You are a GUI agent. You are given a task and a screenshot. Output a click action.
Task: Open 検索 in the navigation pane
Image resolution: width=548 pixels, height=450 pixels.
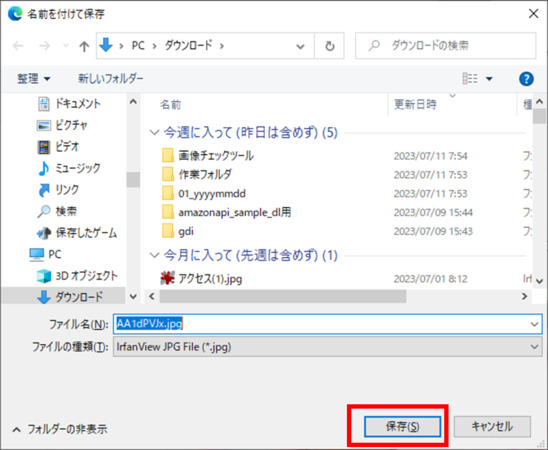click(57, 211)
